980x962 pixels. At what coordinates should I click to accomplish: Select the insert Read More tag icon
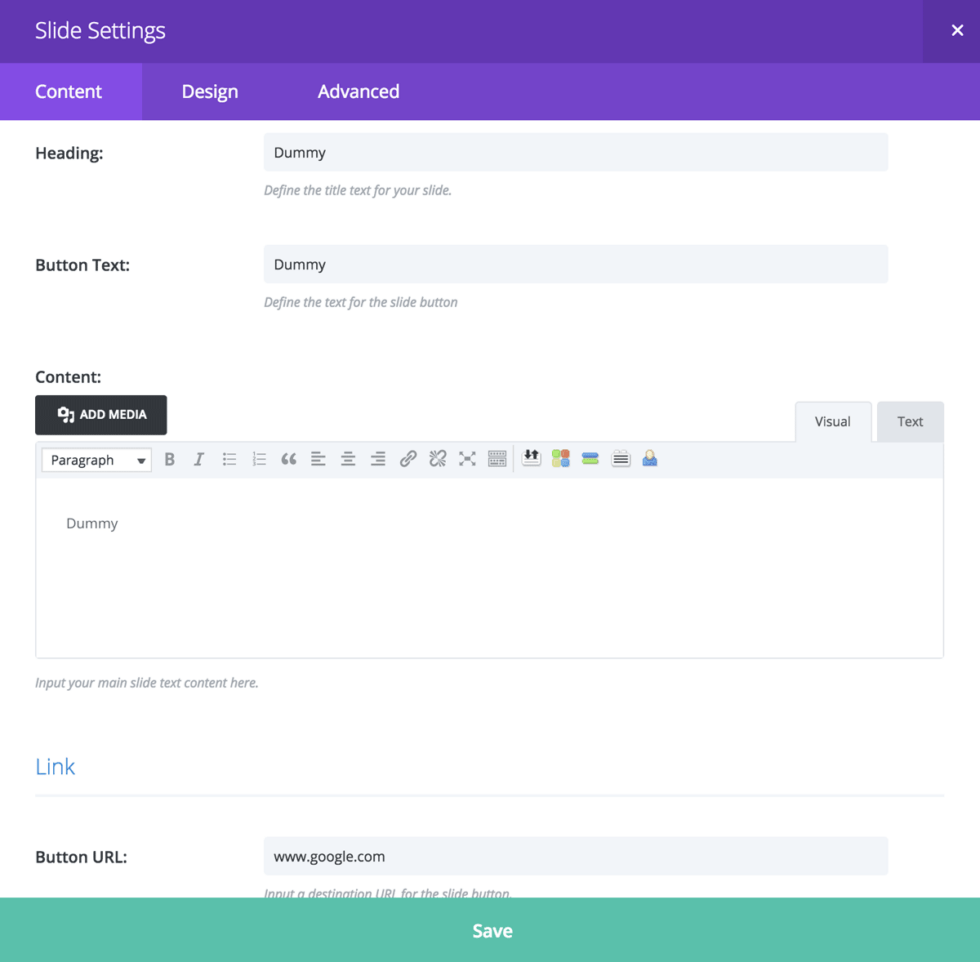[x=531, y=459]
